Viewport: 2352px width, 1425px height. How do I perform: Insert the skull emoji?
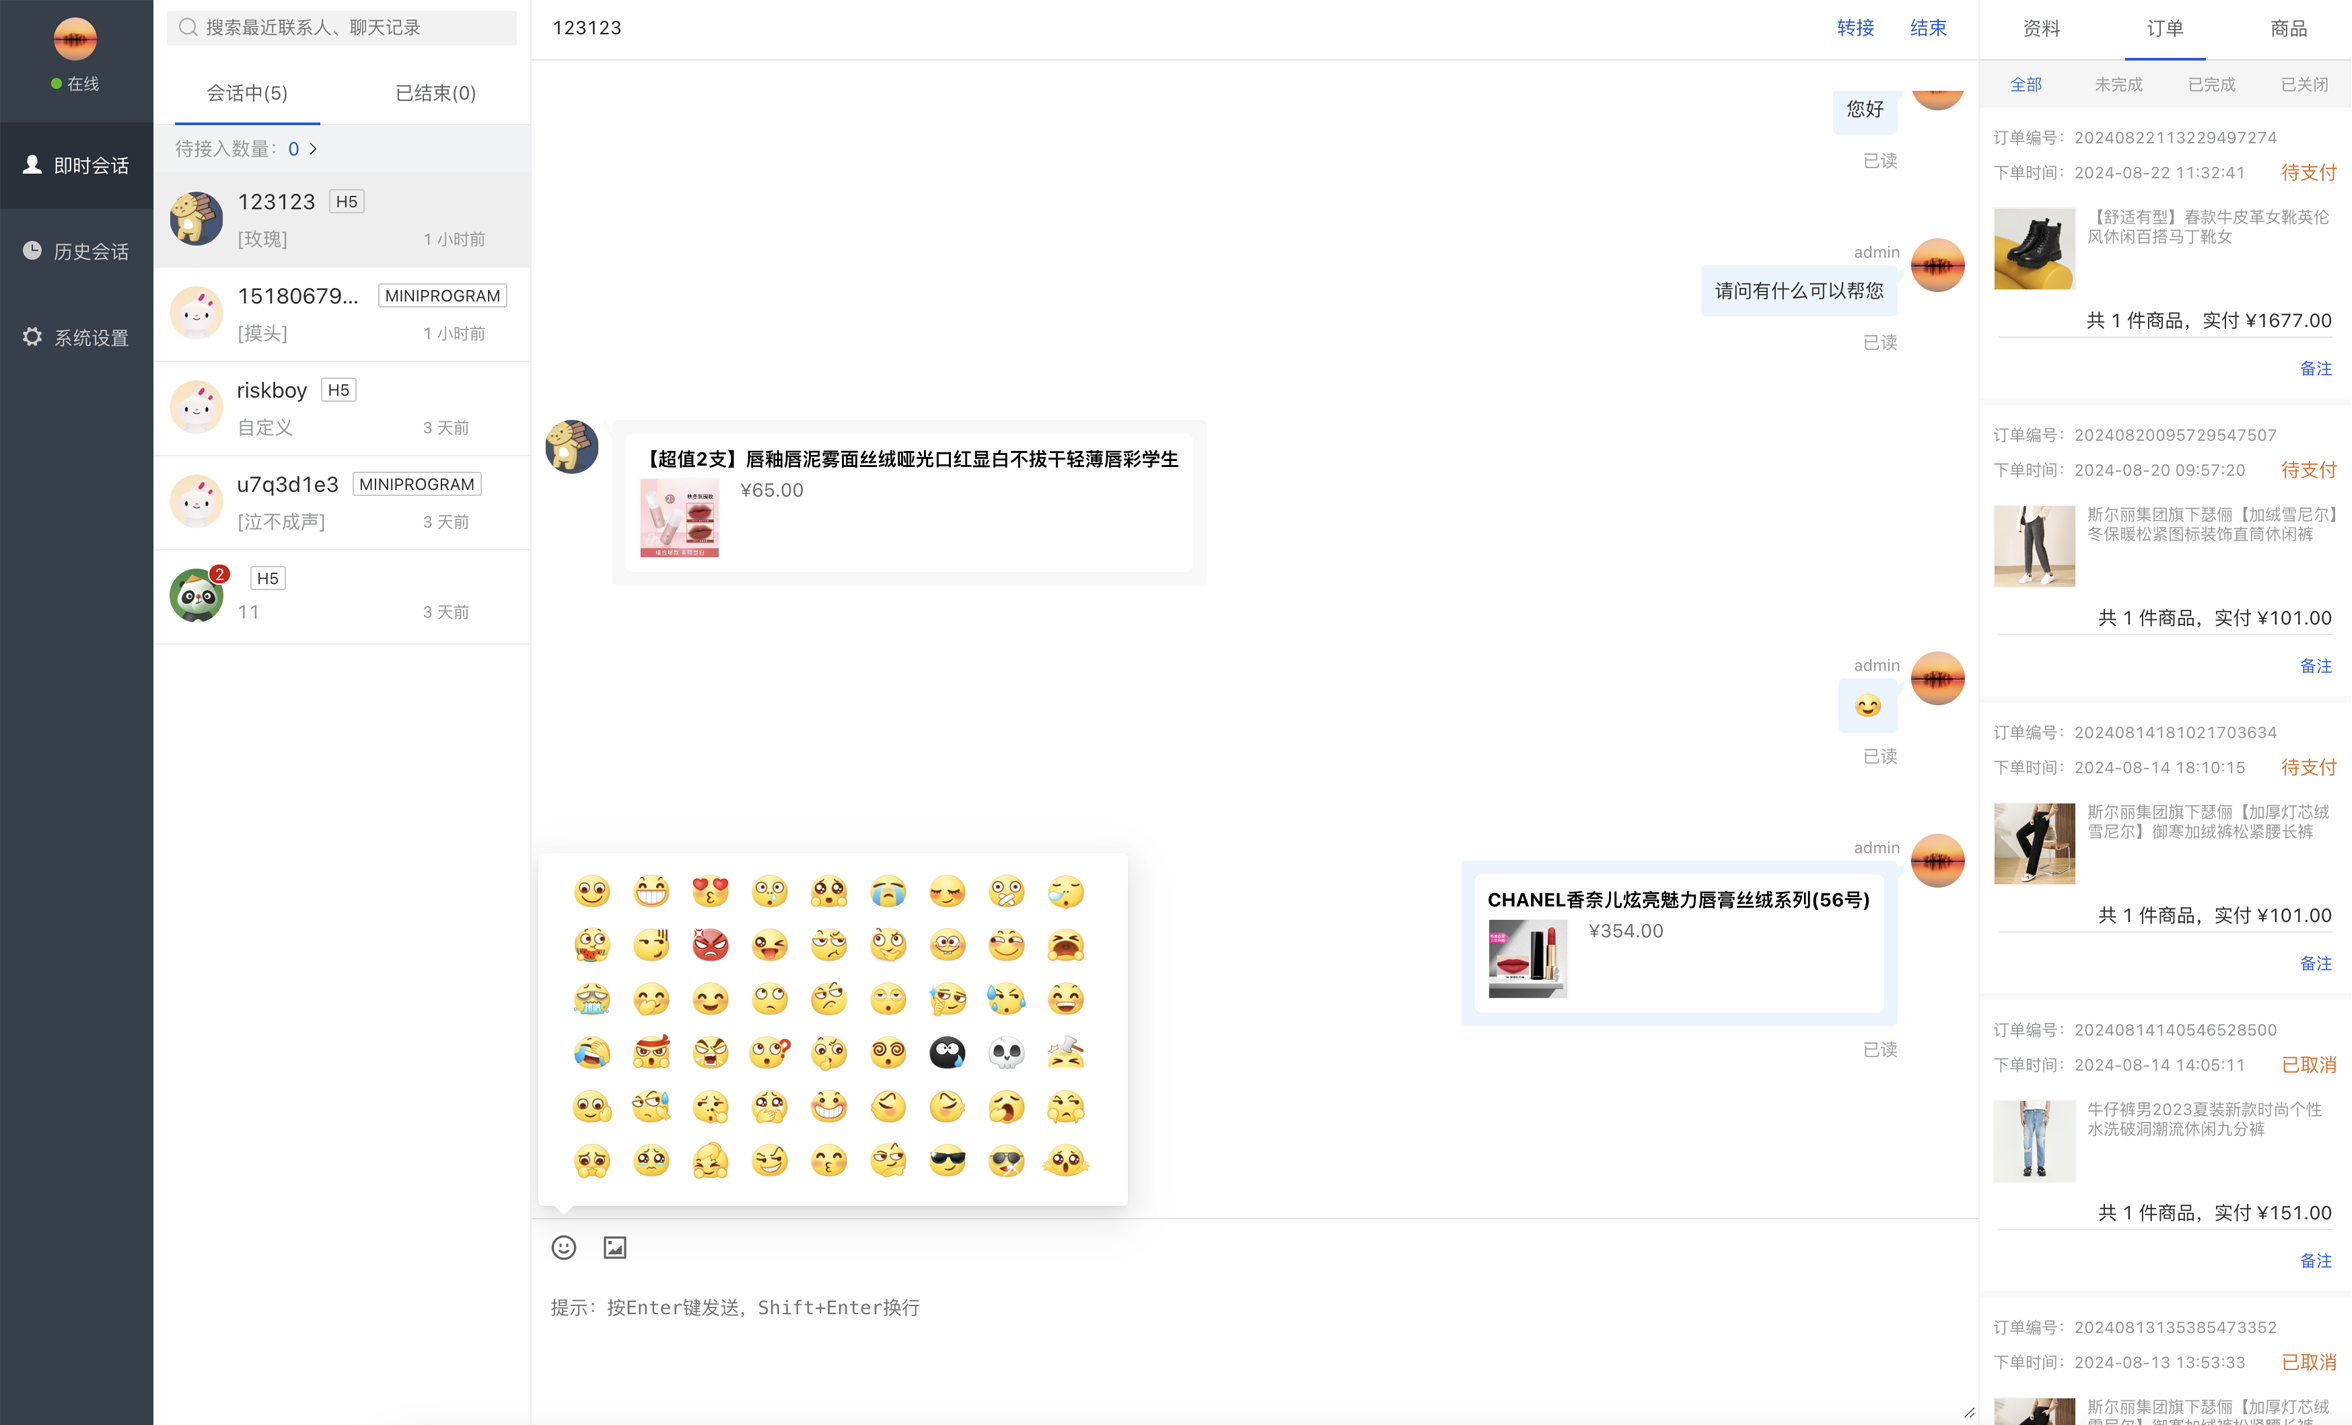(x=1006, y=1052)
